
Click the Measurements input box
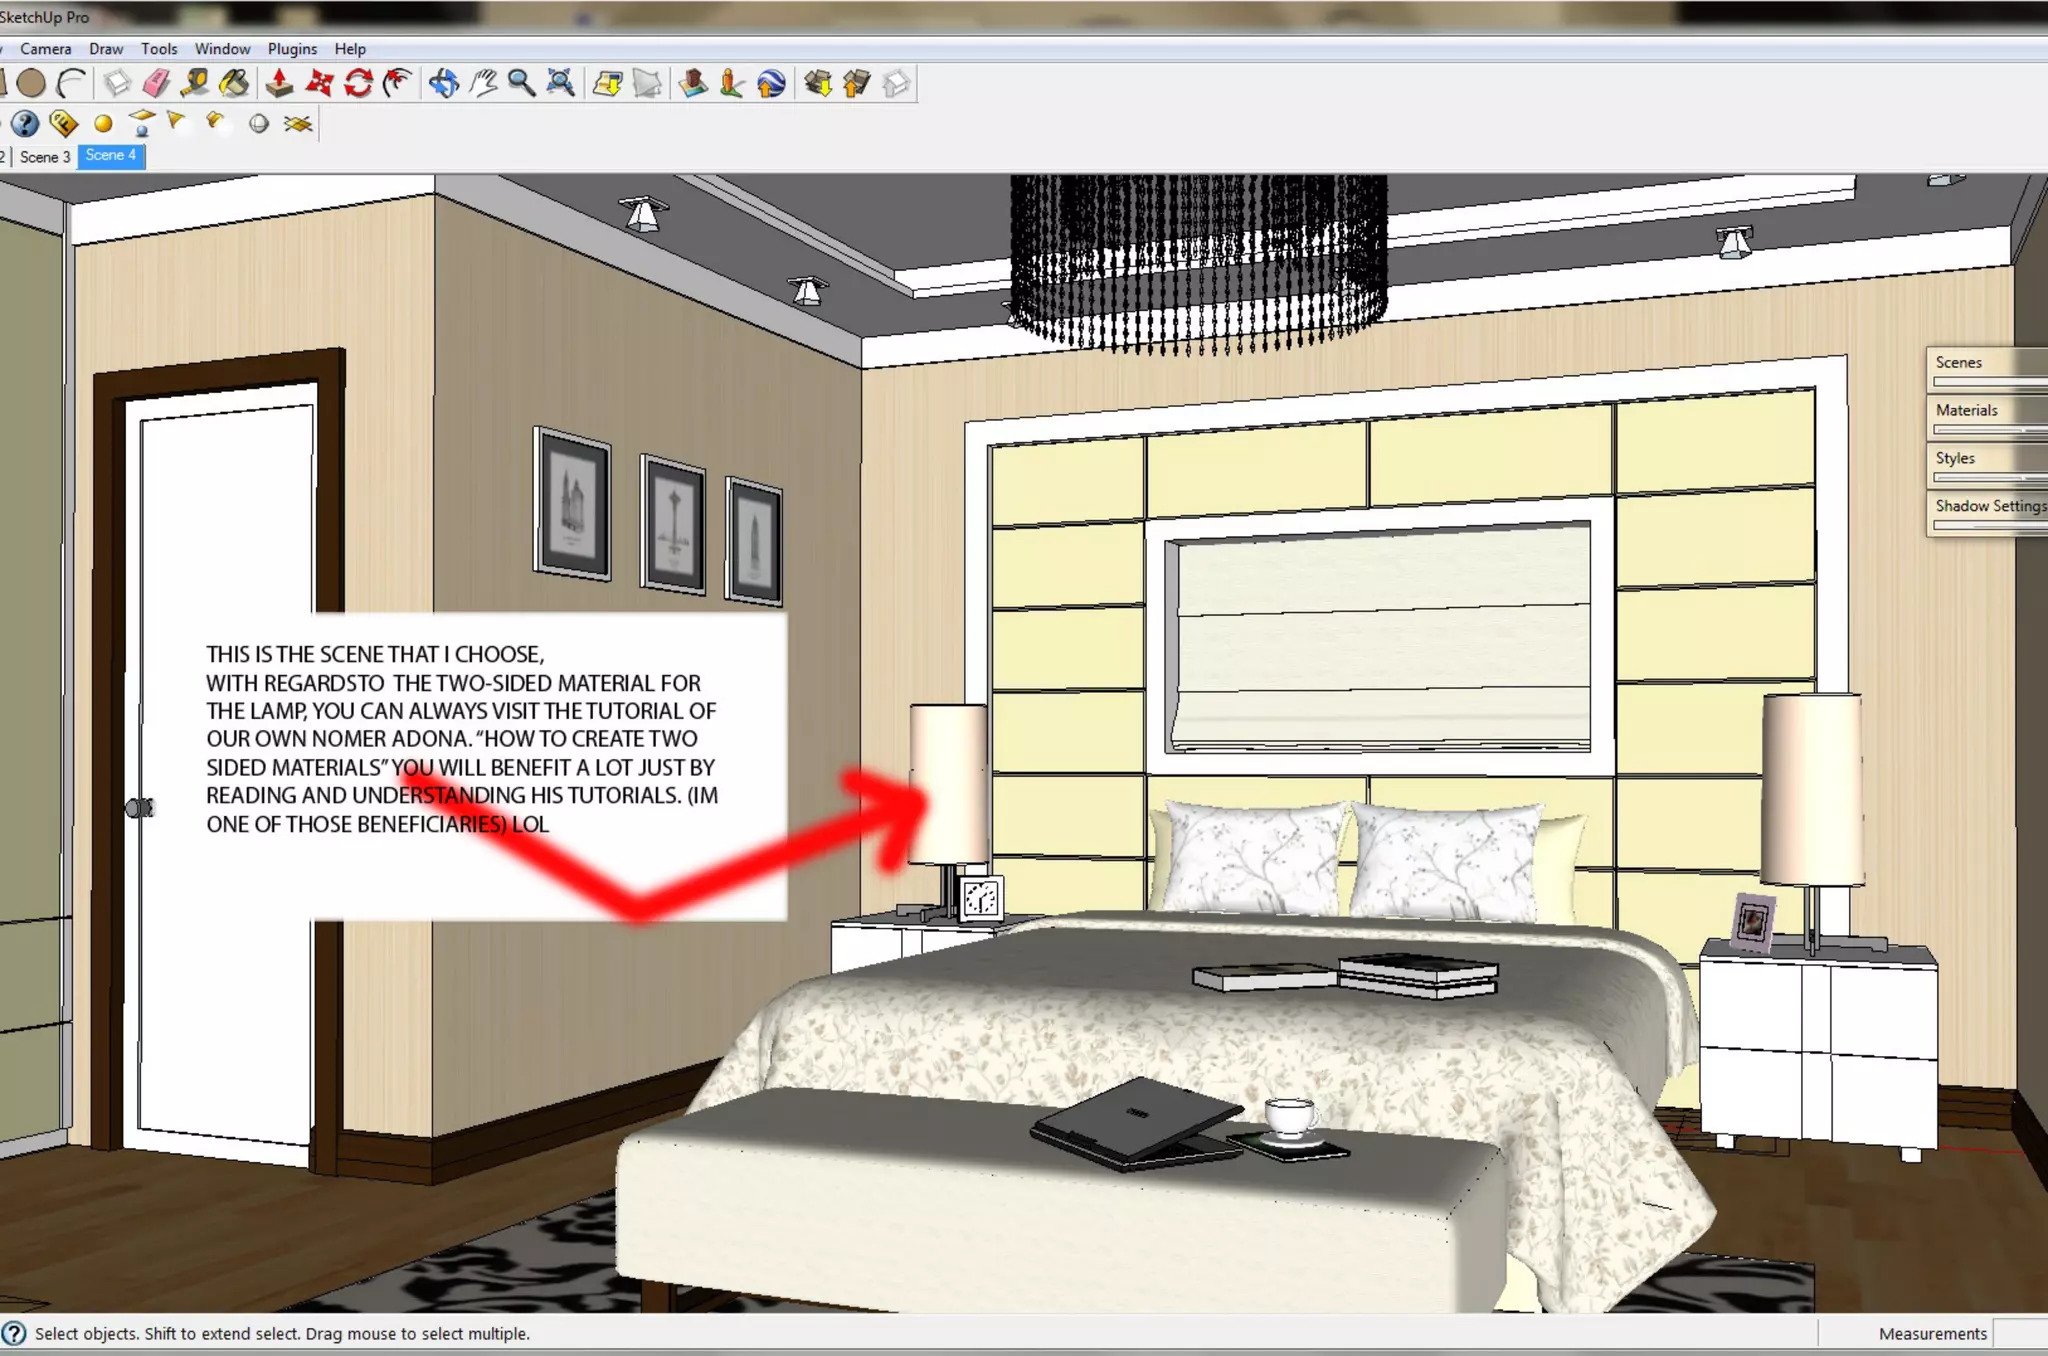click(x=2020, y=1333)
